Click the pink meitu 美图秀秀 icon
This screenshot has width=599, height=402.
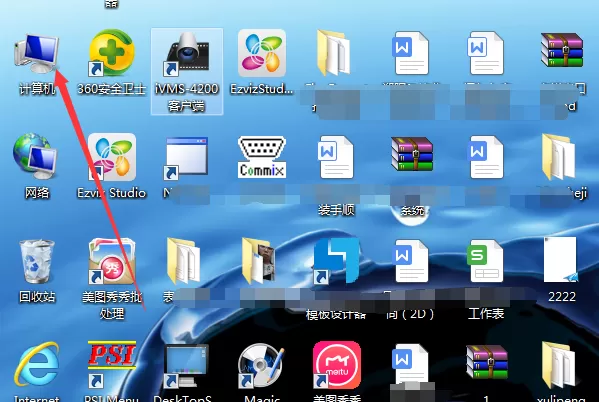pos(337,365)
